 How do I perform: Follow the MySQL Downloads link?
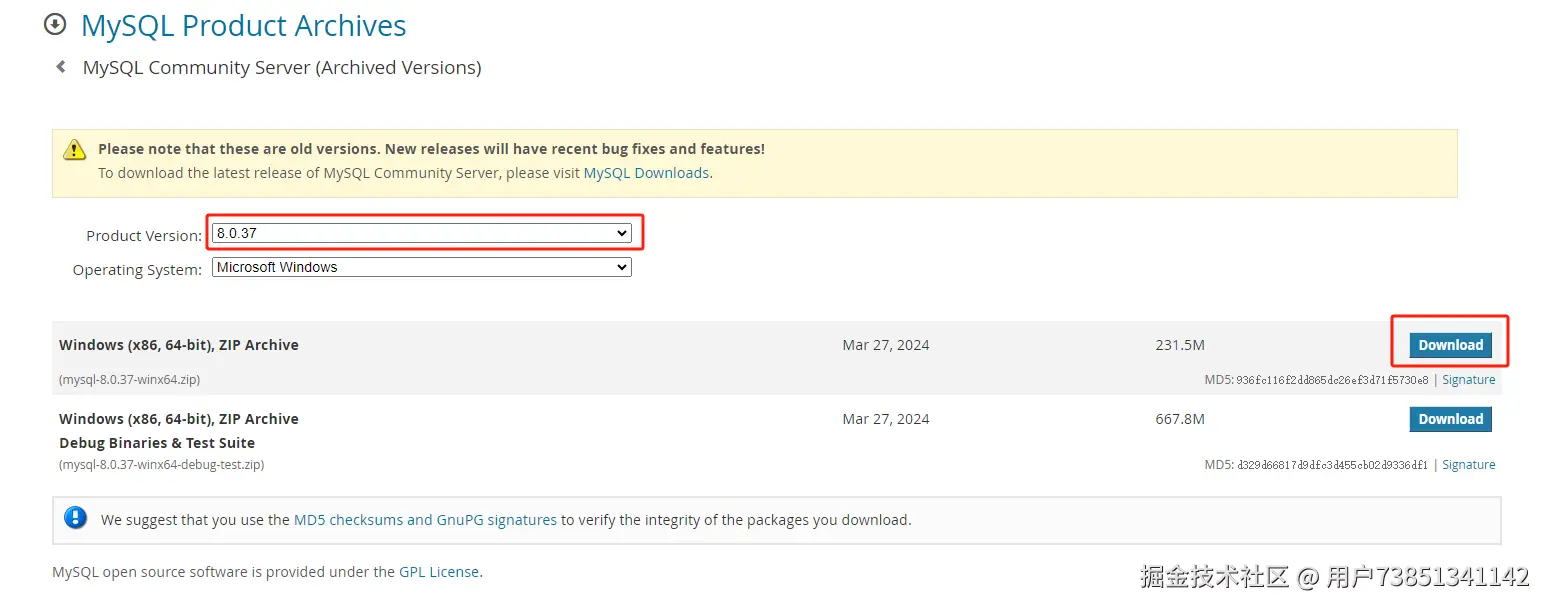pos(646,173)
